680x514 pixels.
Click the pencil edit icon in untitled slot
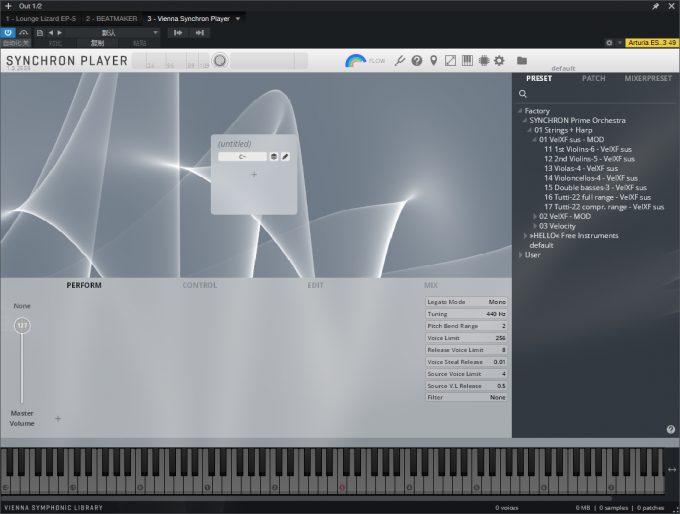click(x=285, y=157)
